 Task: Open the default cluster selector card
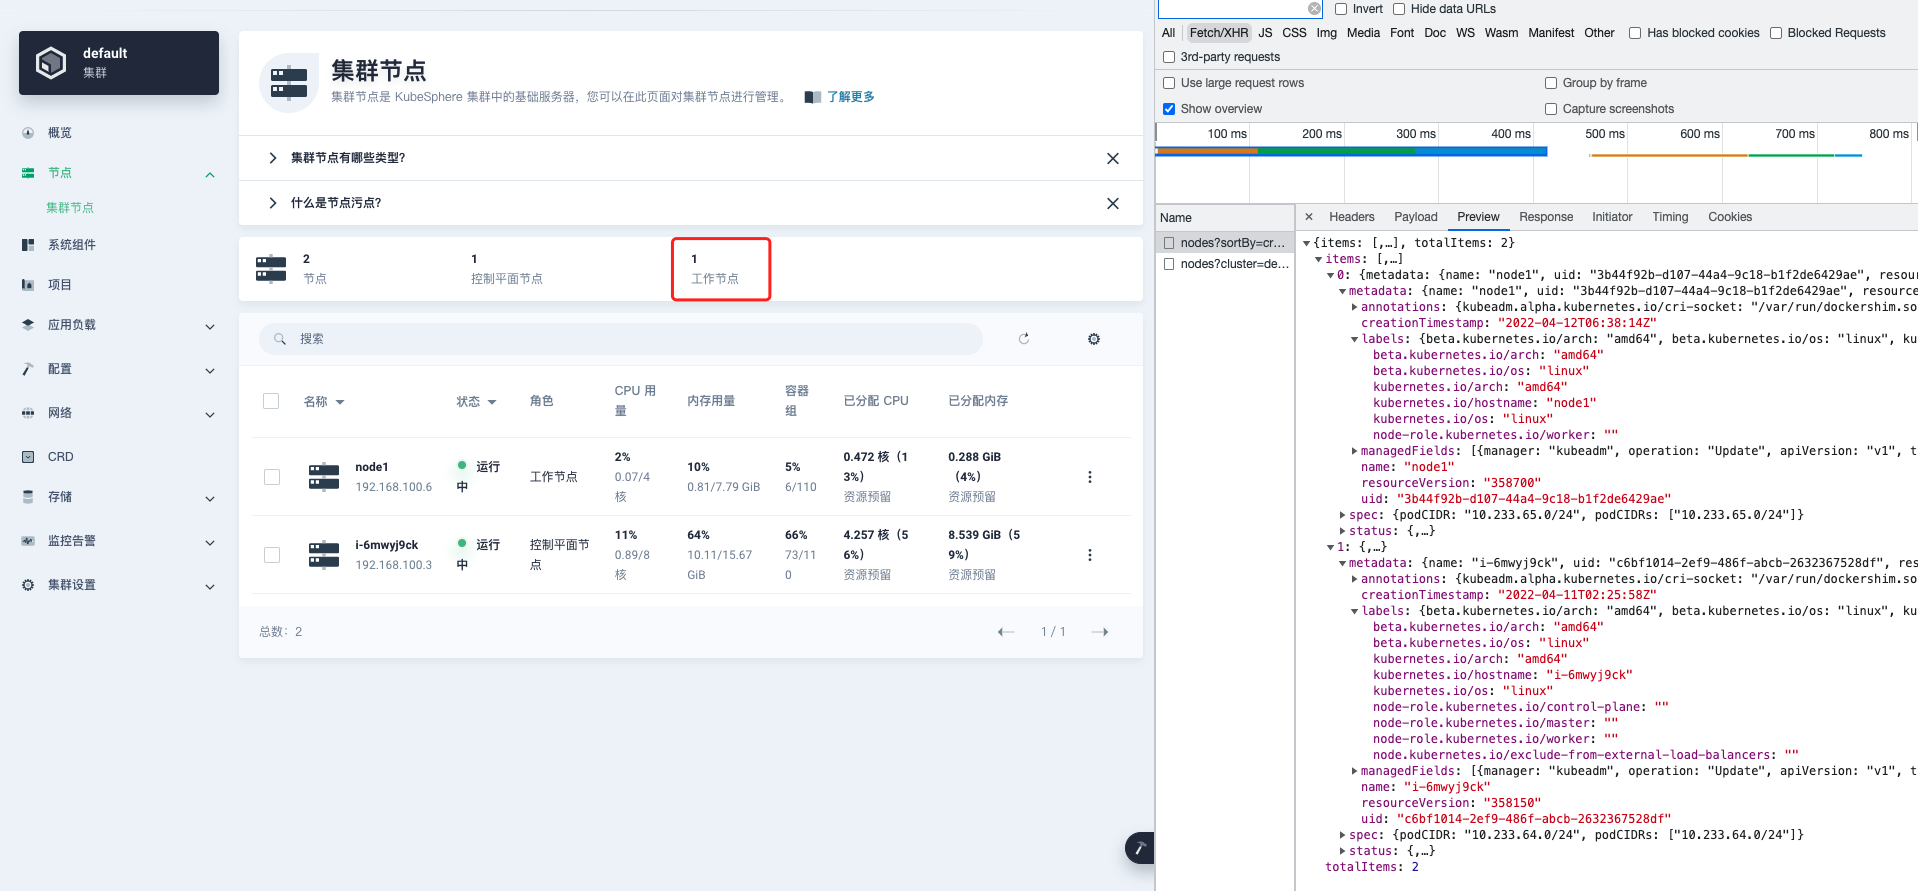pos(119,63)
